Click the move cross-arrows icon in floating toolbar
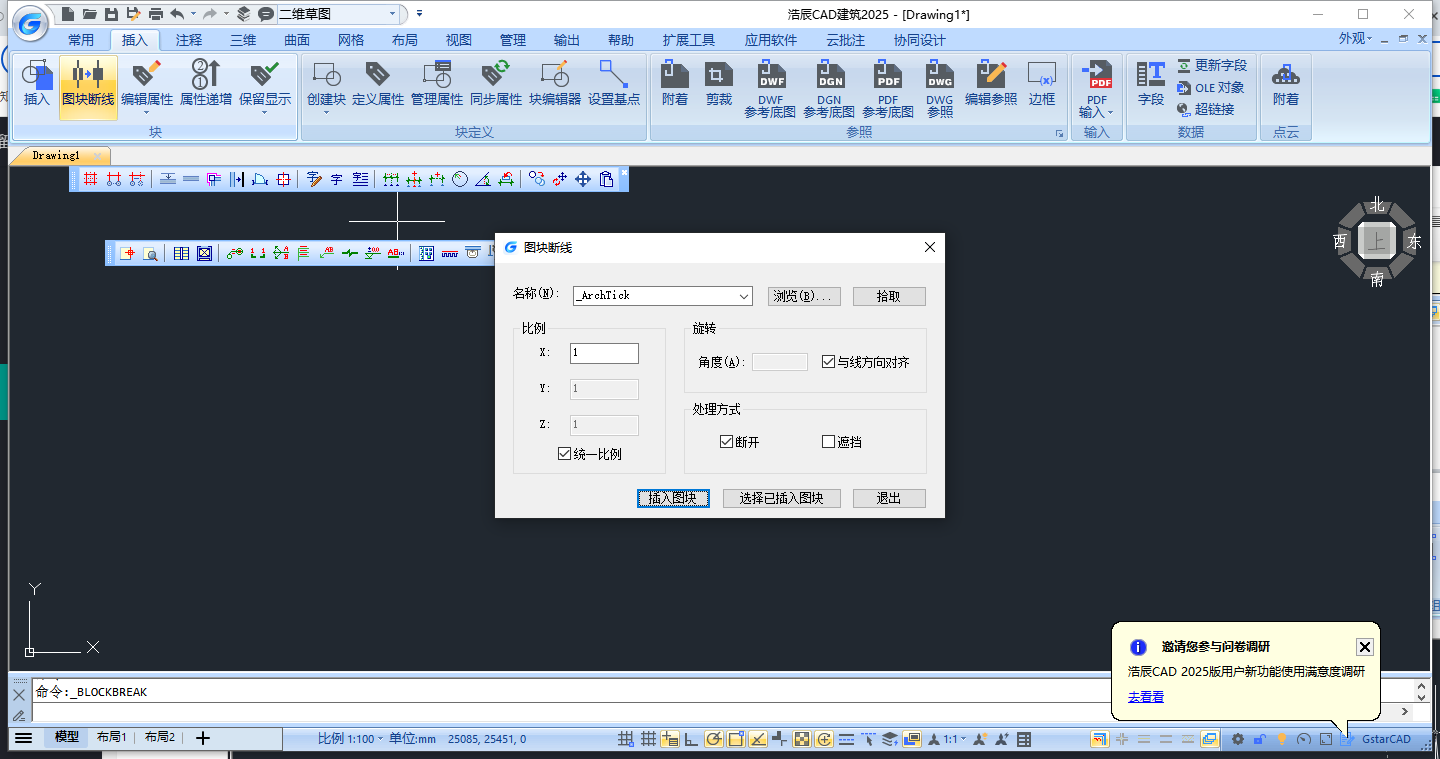1440x759 pixels. point(583,179)
